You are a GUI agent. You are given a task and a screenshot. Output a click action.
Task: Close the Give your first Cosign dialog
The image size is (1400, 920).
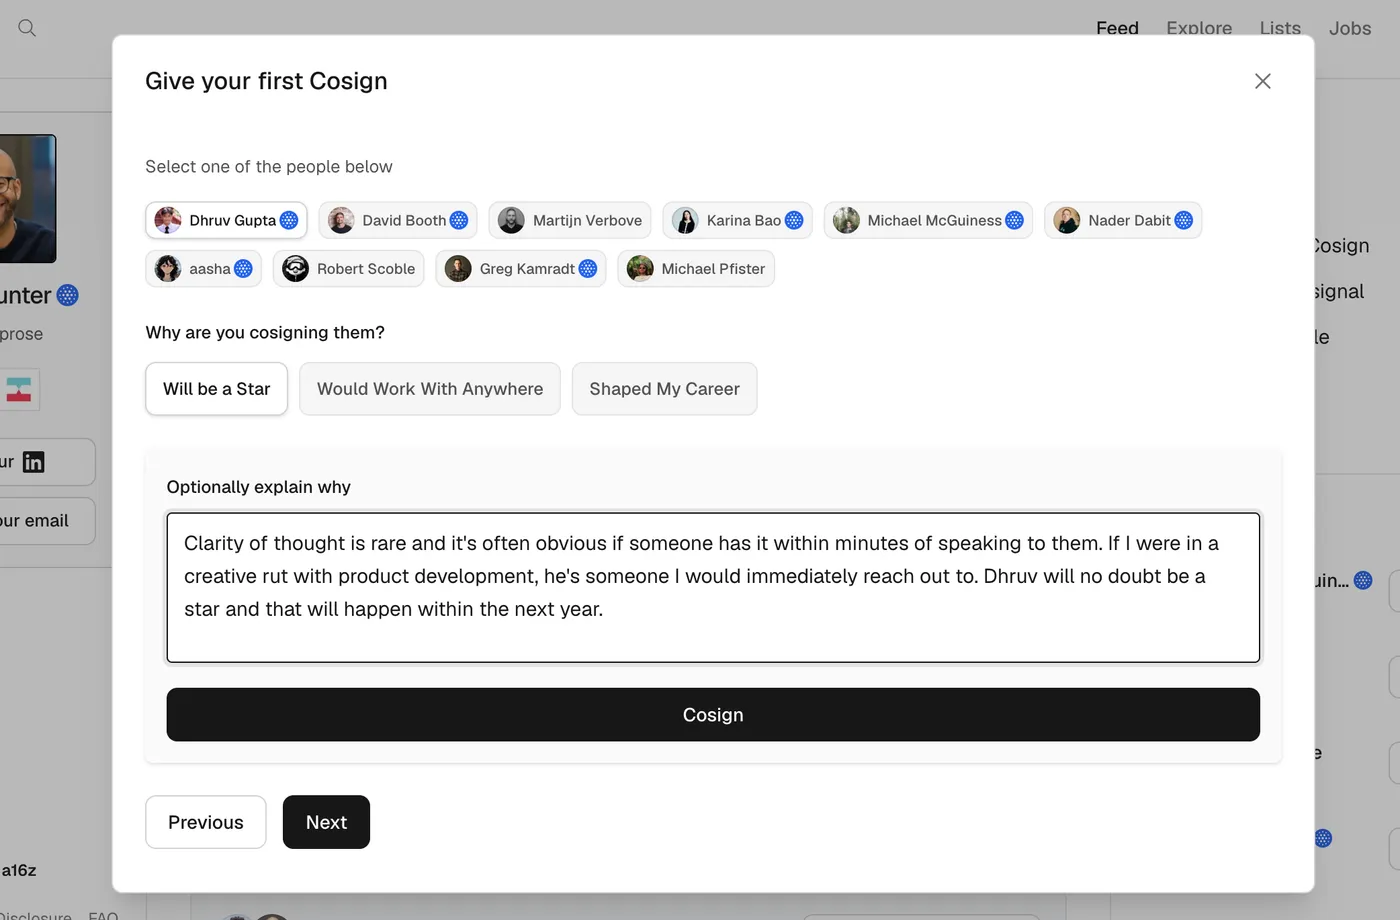(1263, 81)
